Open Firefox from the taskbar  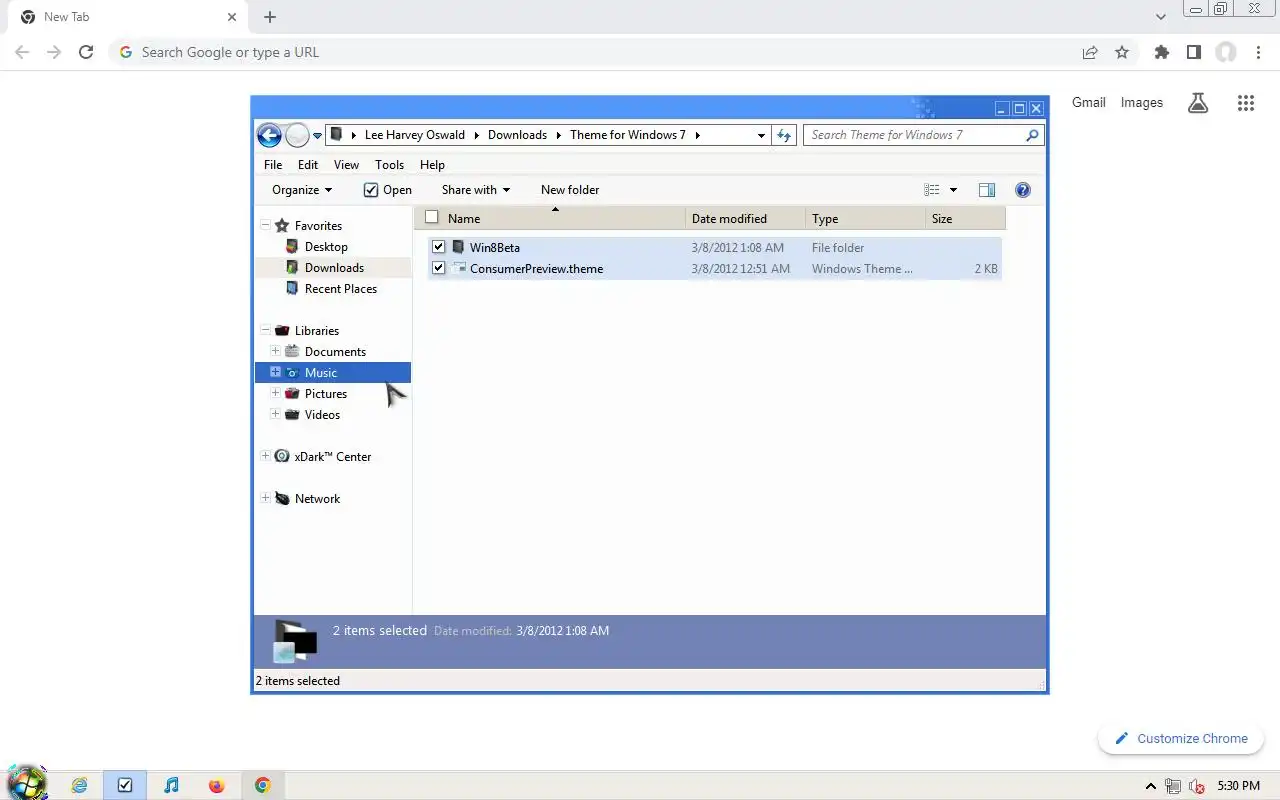click(x=217, y=785)
